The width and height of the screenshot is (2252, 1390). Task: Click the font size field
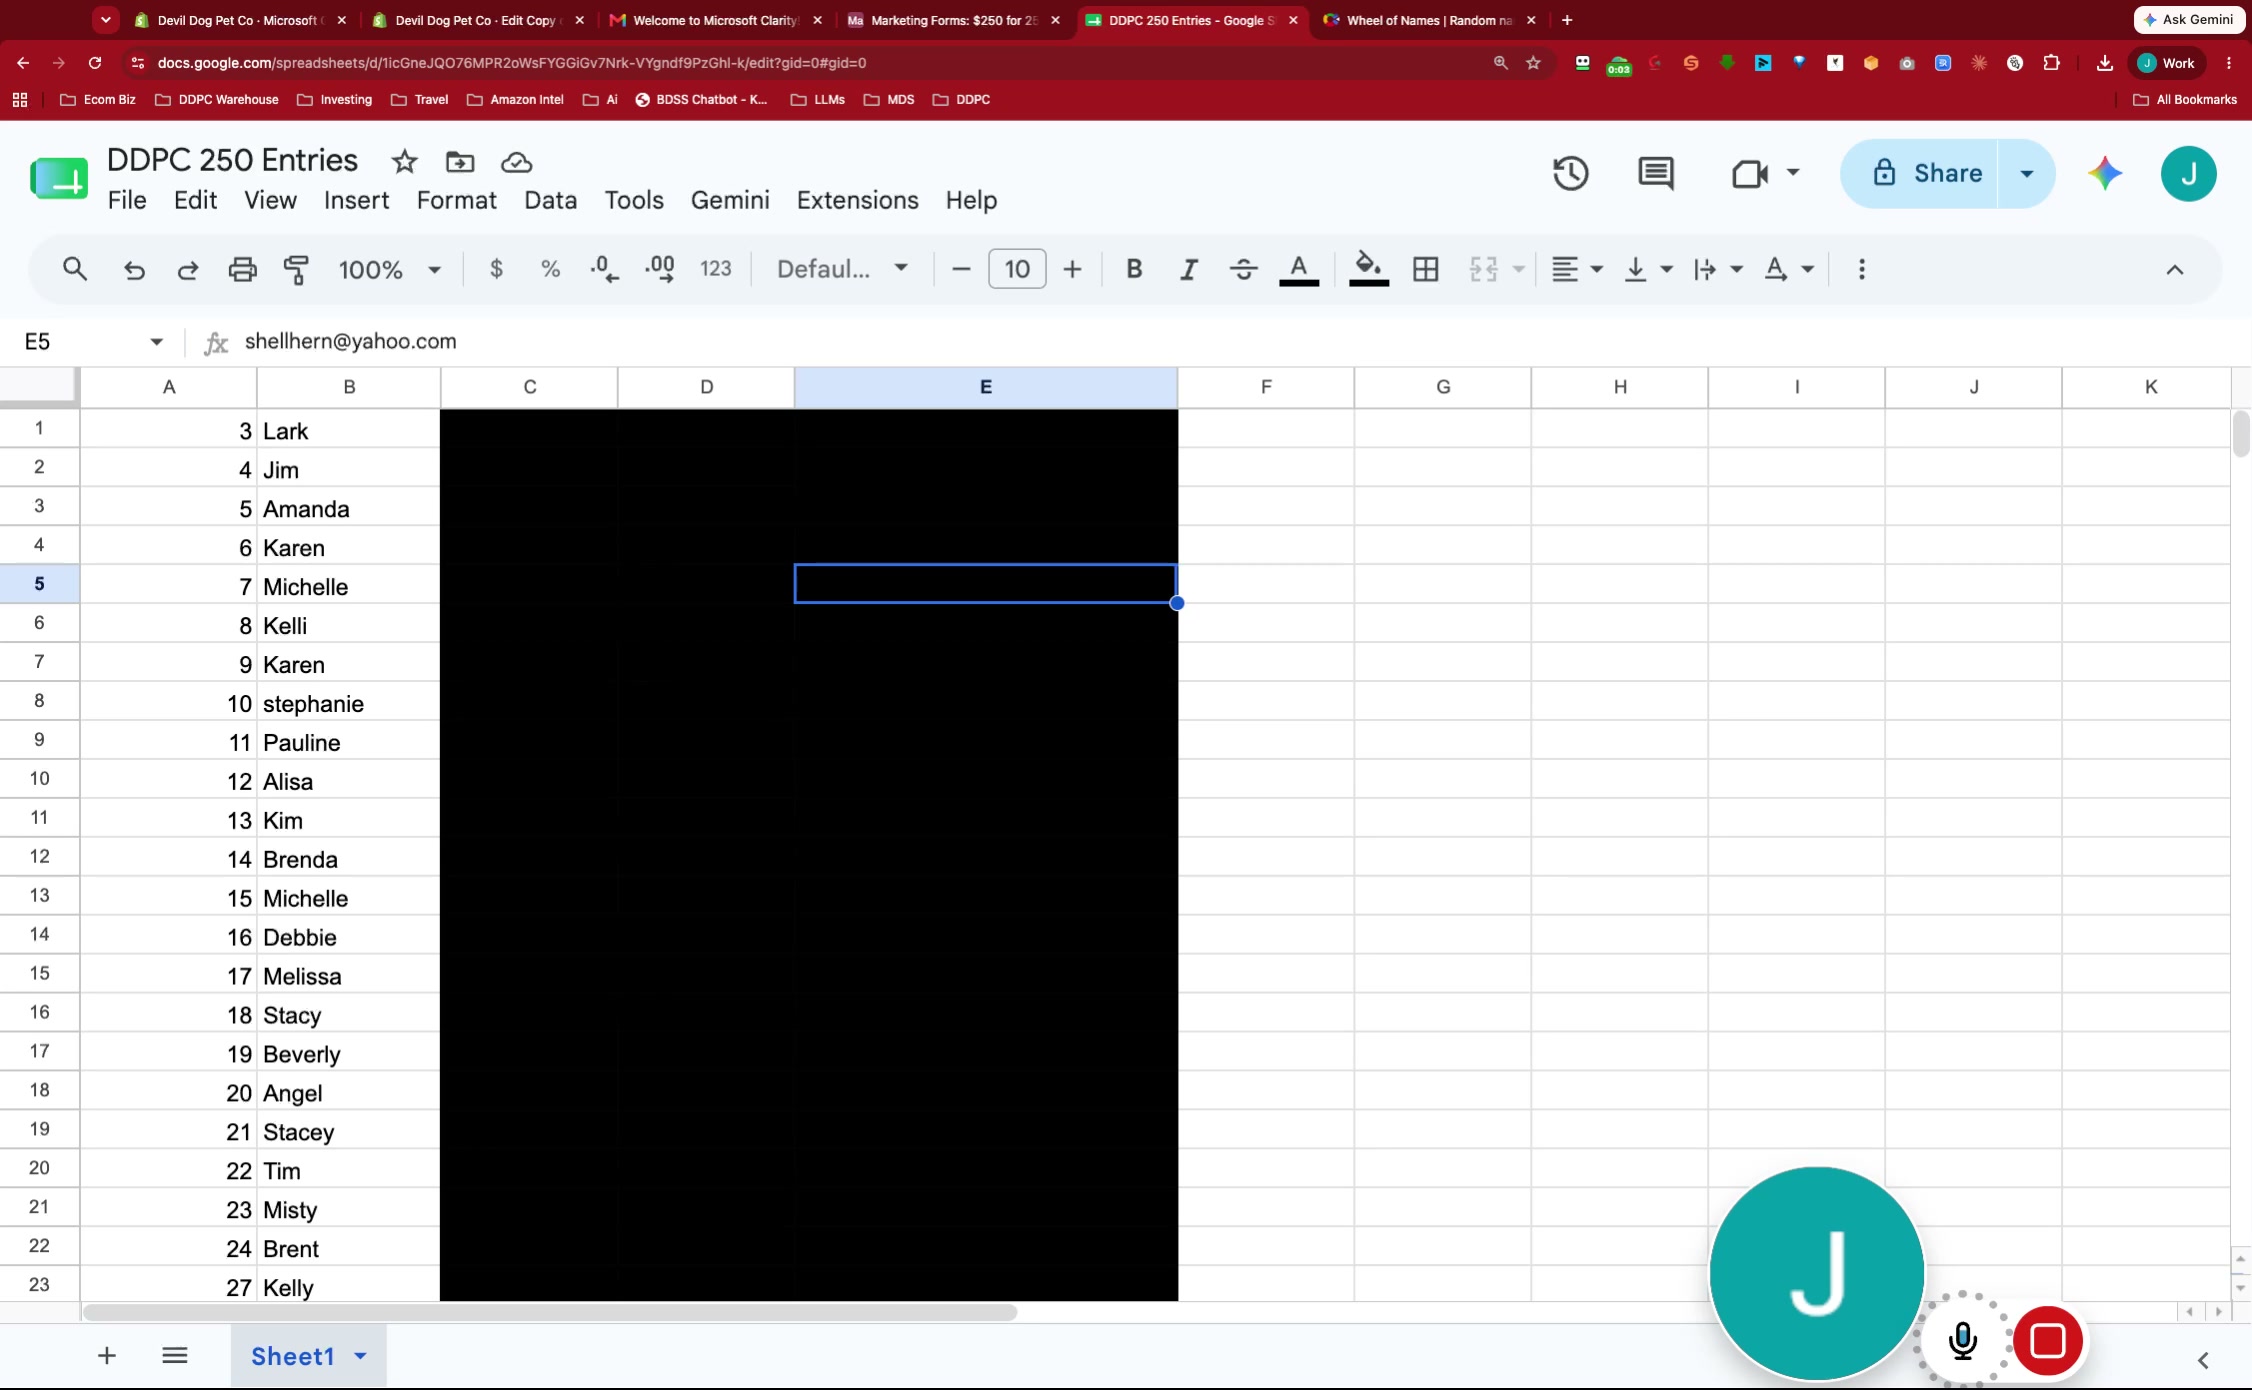point(1017,269)
